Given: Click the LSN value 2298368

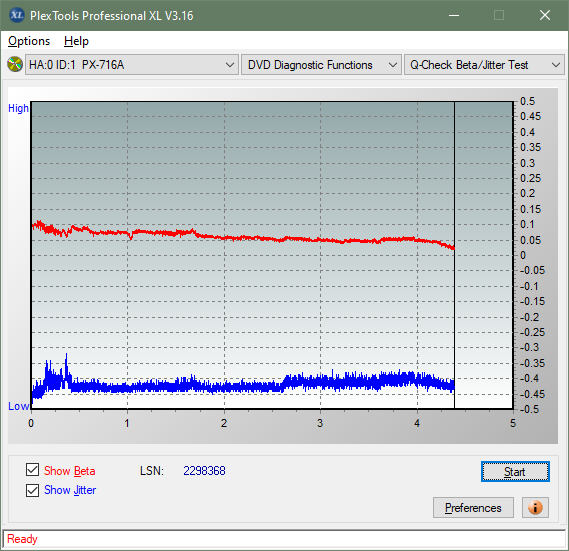Looking at the screenshot, I should coord(204,471).
